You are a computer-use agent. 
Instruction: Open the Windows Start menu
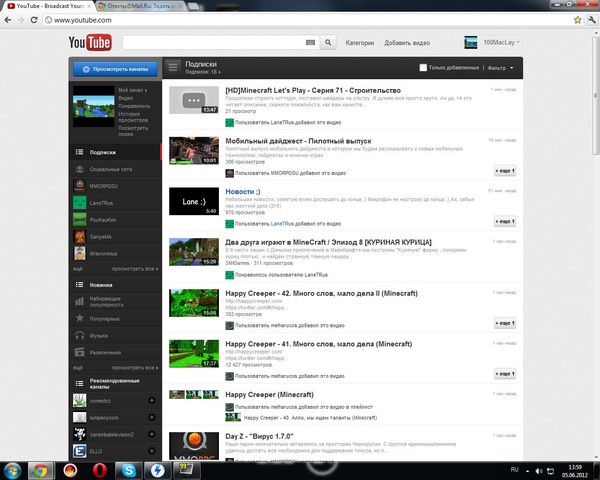12,470
